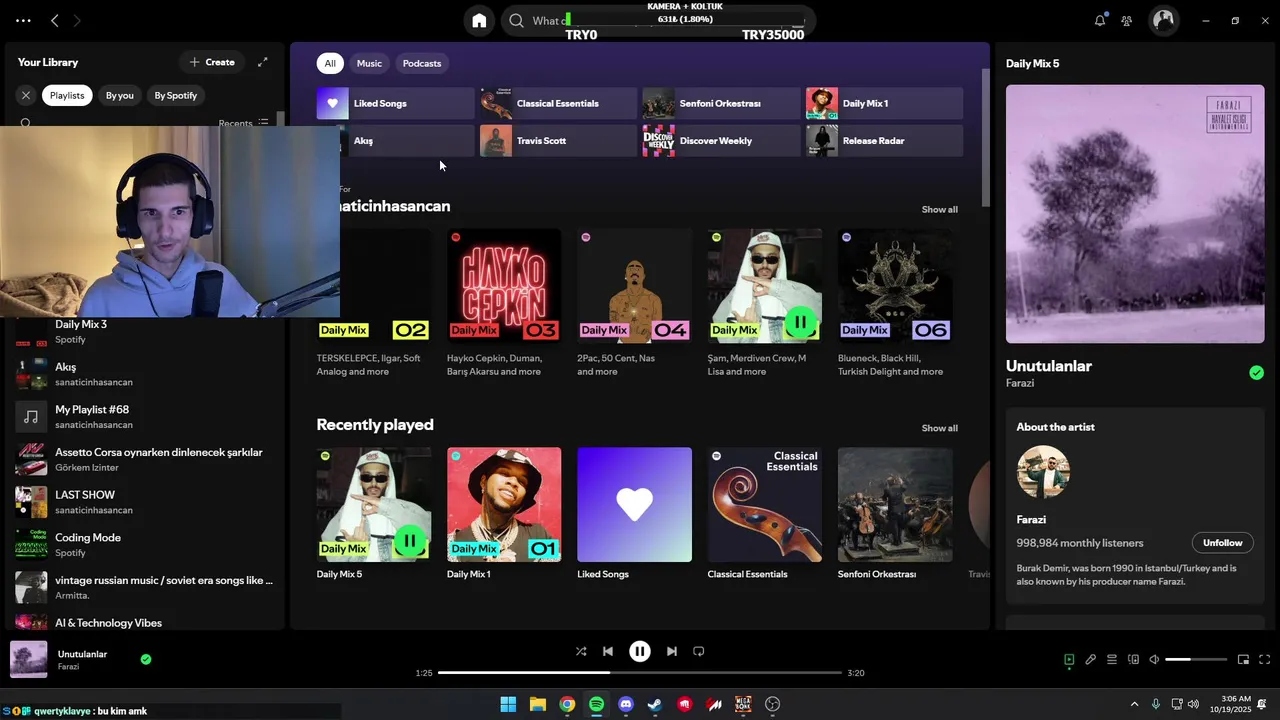Go forward with the right arrow
Viewport: 1280px width, 720px height.
tap(77, 20)
